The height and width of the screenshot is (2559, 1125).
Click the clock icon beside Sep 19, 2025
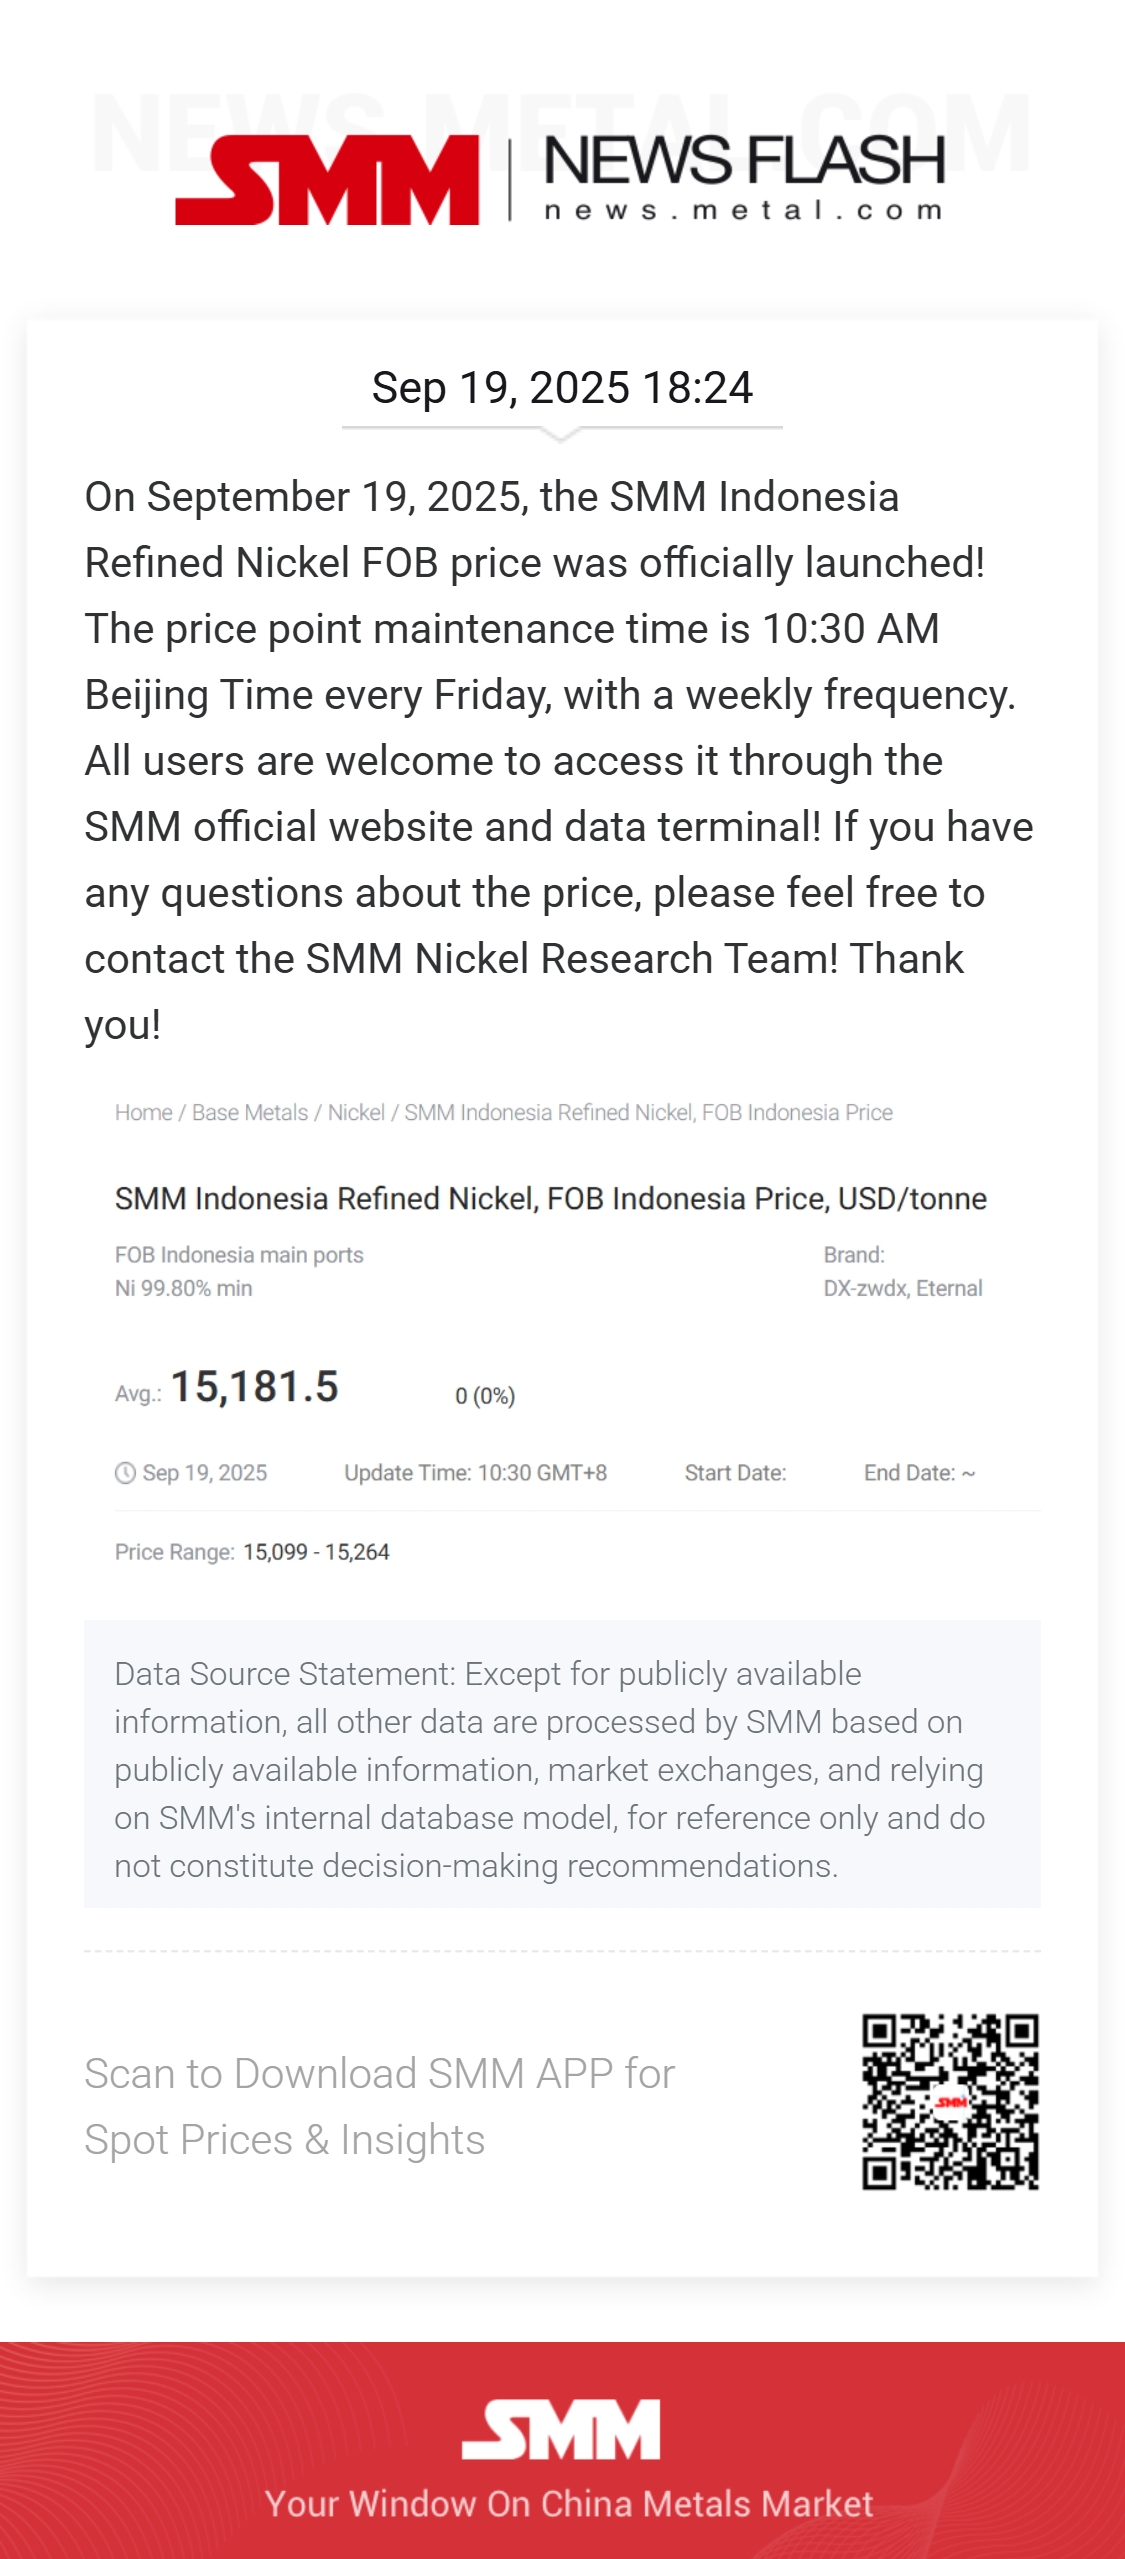125,1473
